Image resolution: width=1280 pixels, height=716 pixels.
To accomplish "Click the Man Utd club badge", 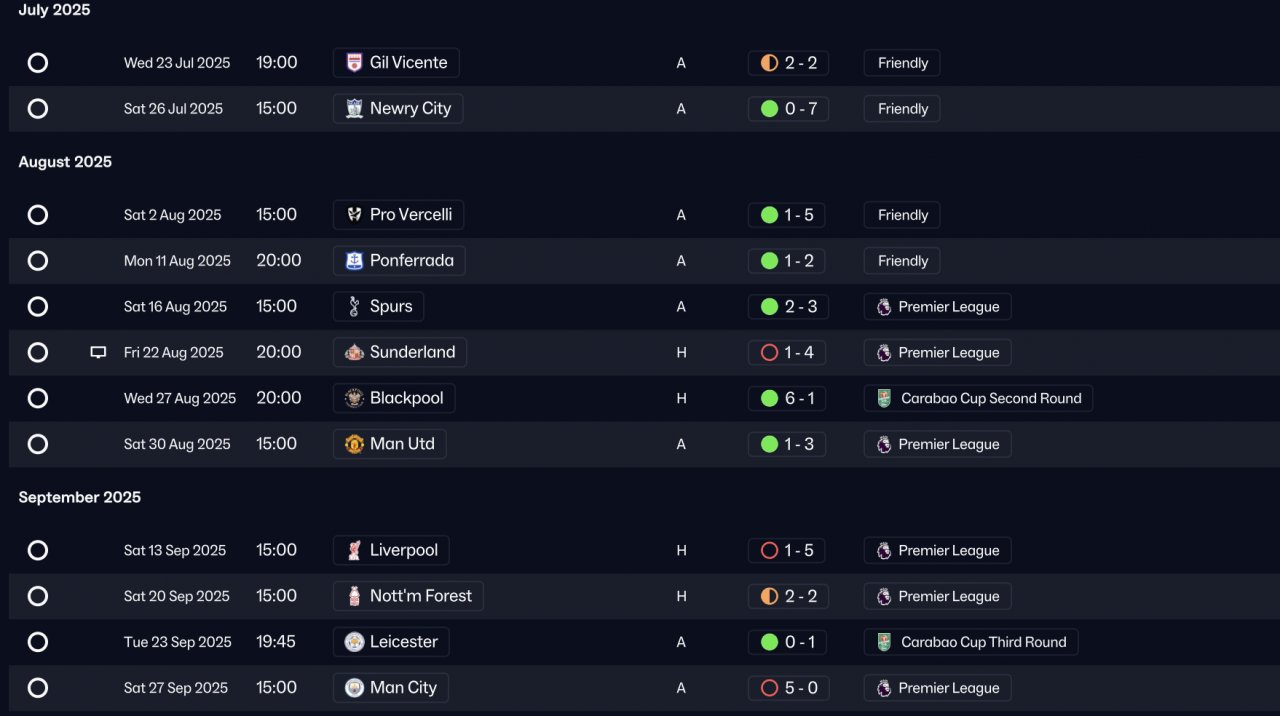I will [x=354, y=444].
